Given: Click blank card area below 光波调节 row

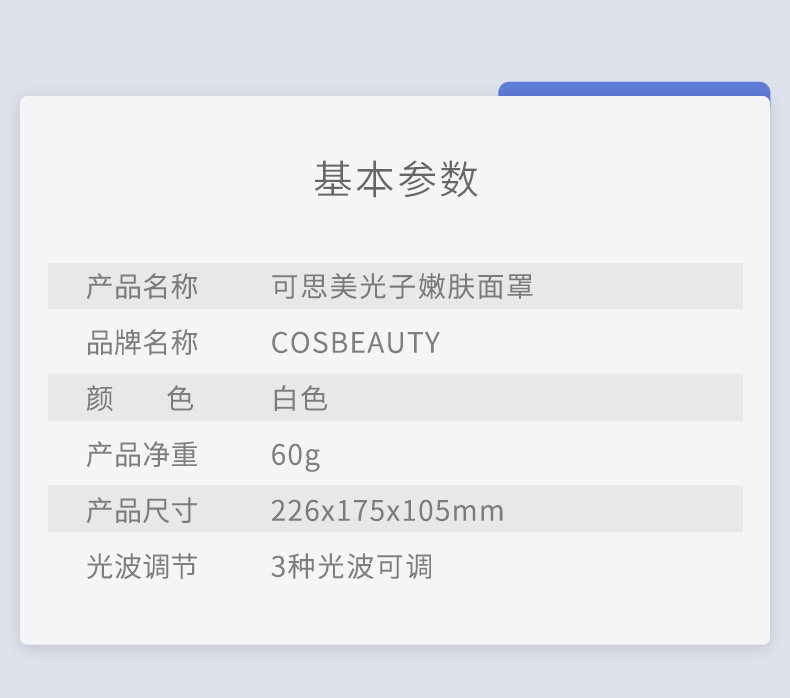Looking at the screenshot, I should click(395, 615).
